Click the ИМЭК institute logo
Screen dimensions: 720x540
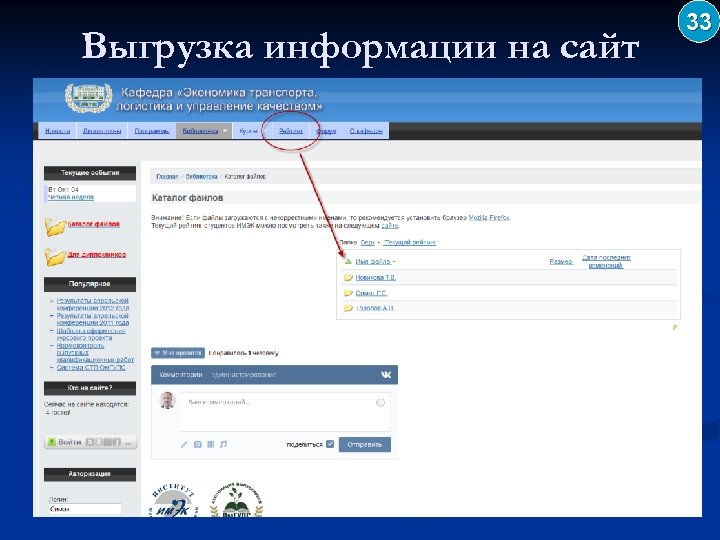tap(173, 500)
